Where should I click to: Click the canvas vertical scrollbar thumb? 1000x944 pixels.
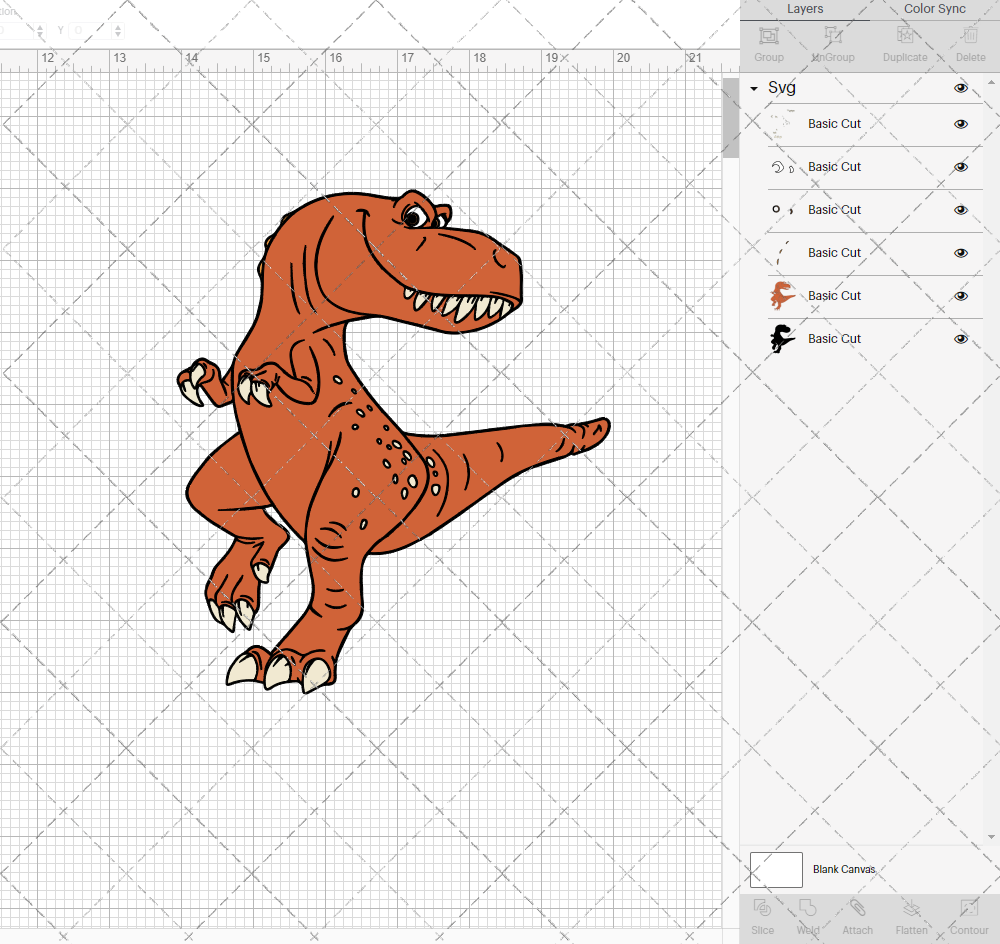pyautogui.click(x=730, y=117)
